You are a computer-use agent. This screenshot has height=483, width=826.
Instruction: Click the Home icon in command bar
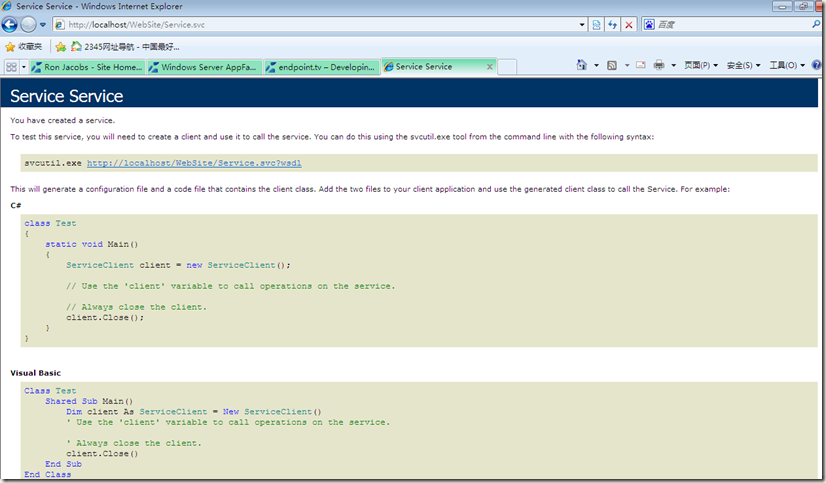coord(582,66)
